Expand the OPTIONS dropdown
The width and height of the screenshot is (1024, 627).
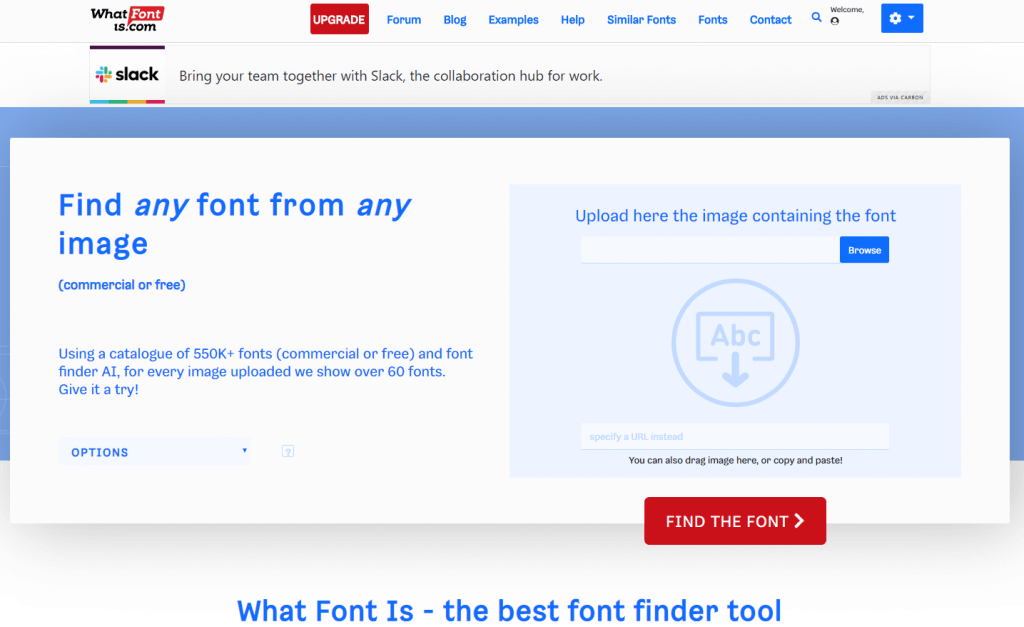[x=155, y=452]
